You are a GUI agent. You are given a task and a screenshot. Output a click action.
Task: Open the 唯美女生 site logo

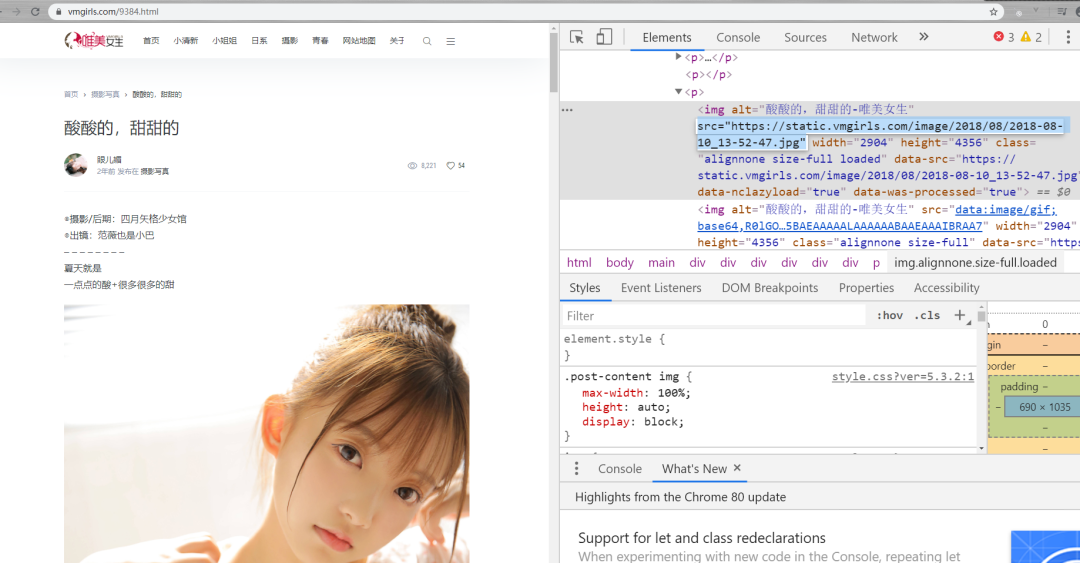[94, 41]
